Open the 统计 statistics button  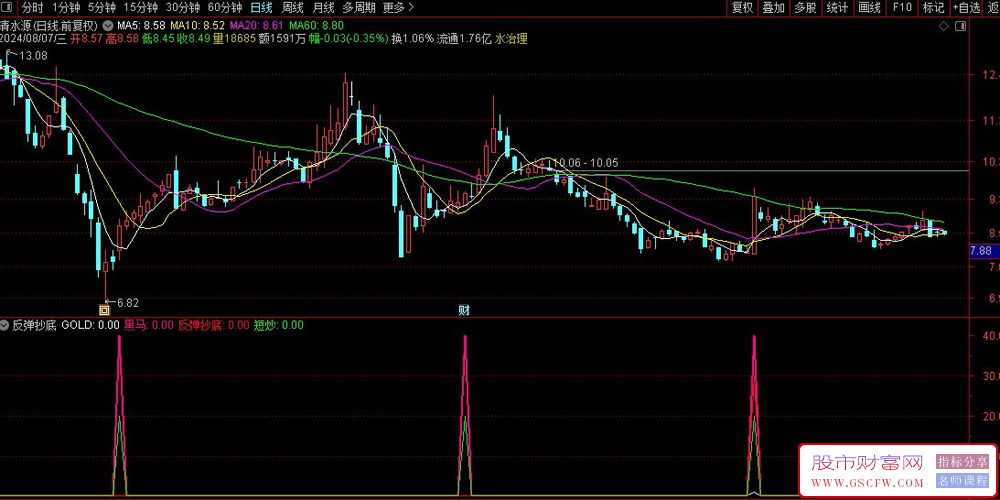[x=838, y=8]
